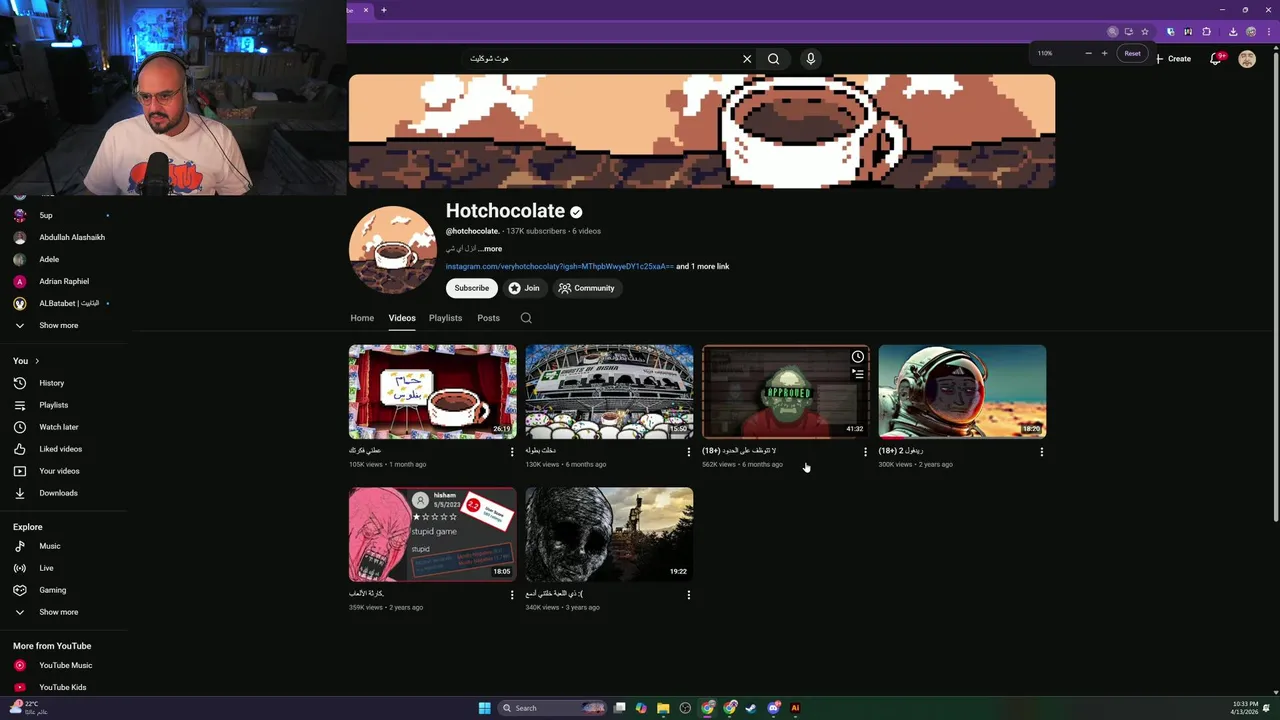
Task: Open File Explorer from the taskbar
Action: click(663, 708)
